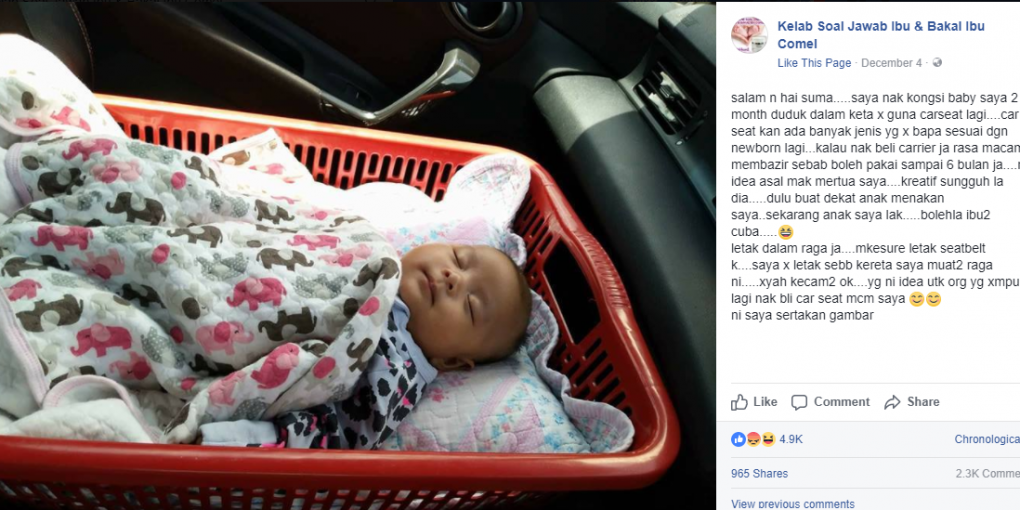The width and height of the screenshot is (1020, 510).
Task: Click the angry reaction icon
Action: click(x=753, y=439)
